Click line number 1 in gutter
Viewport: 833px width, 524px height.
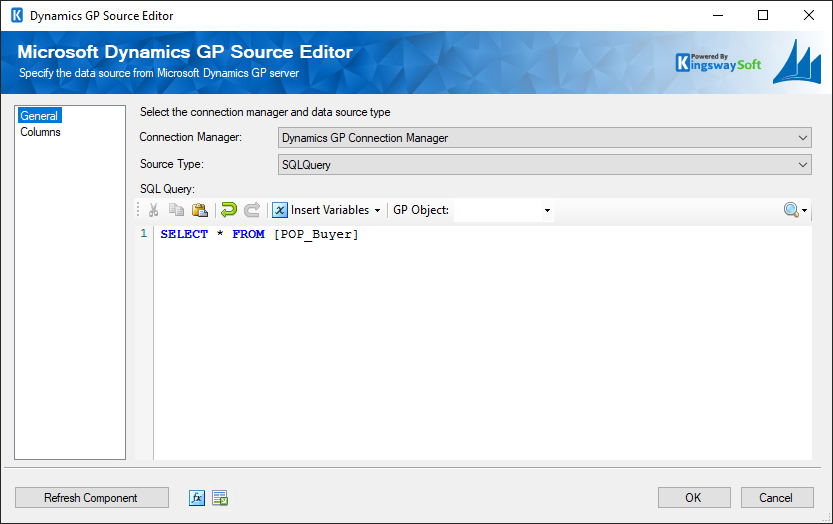click(144, 233)
